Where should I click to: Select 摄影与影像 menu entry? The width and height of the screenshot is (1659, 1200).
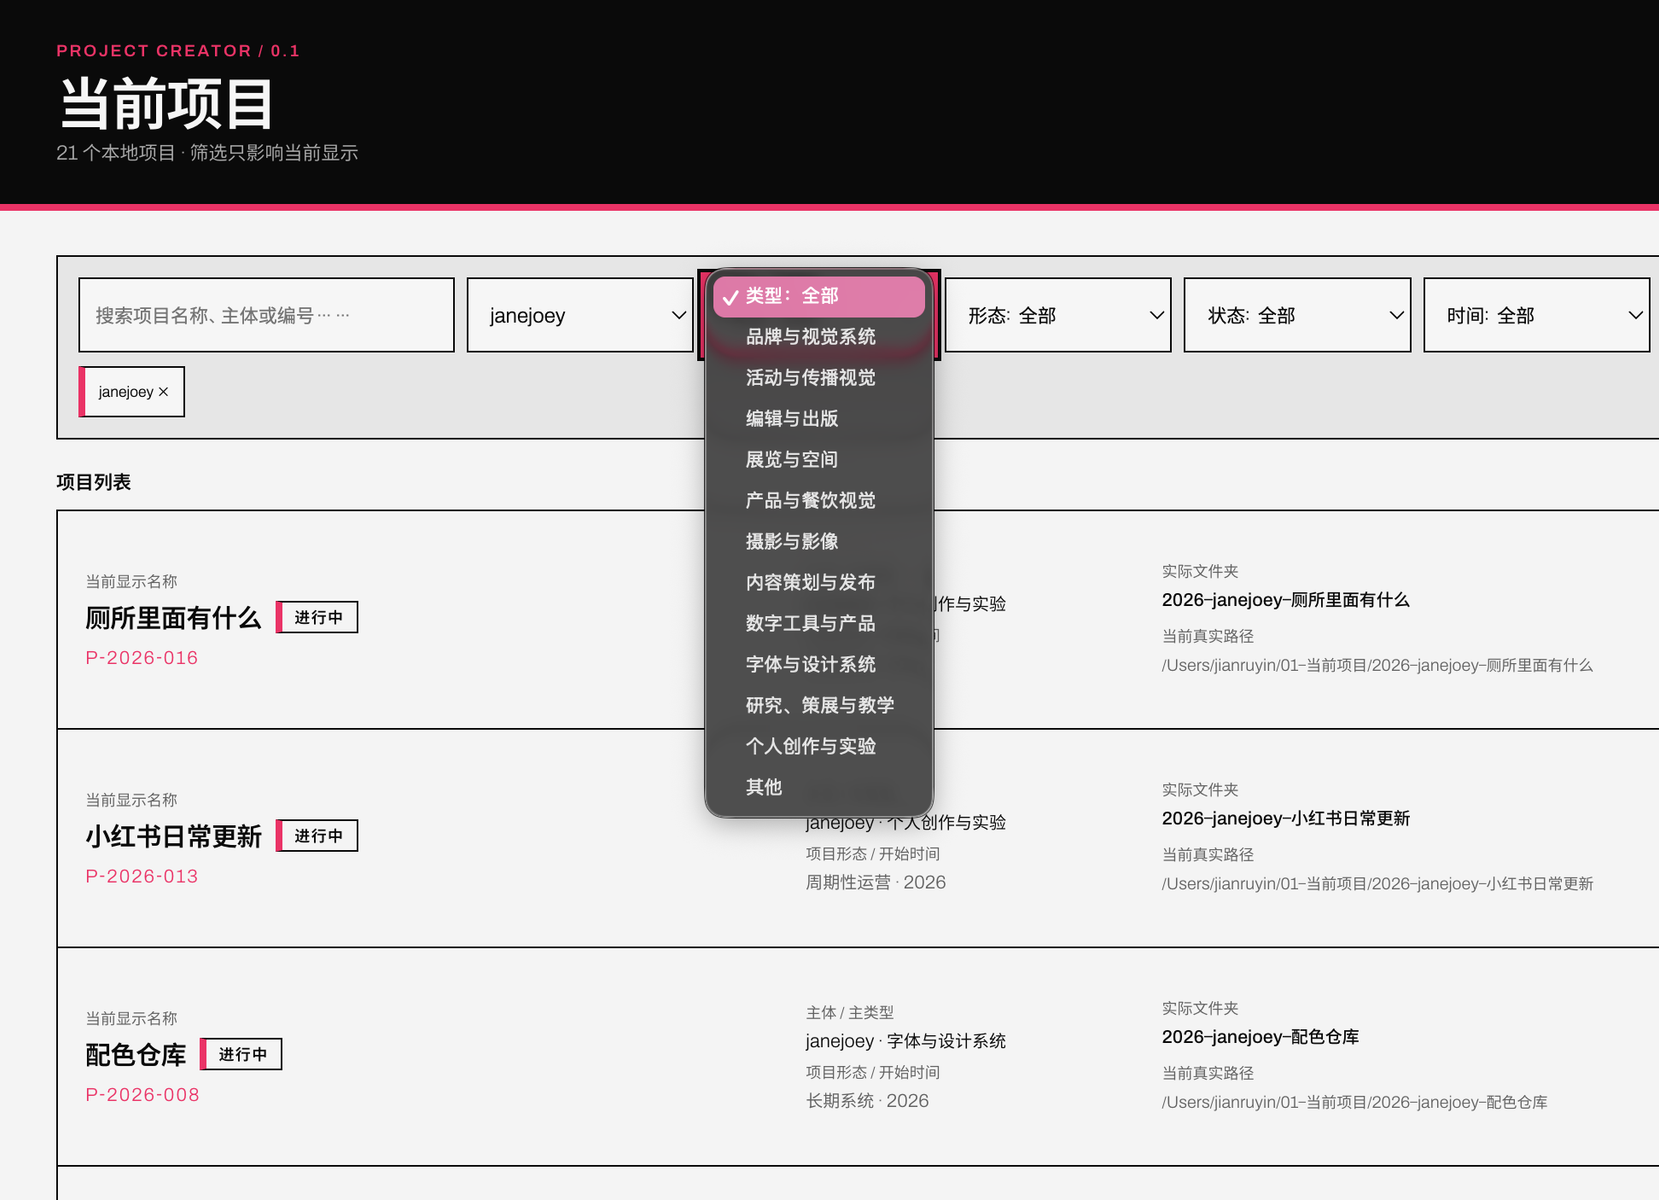[x=818, y=542]
